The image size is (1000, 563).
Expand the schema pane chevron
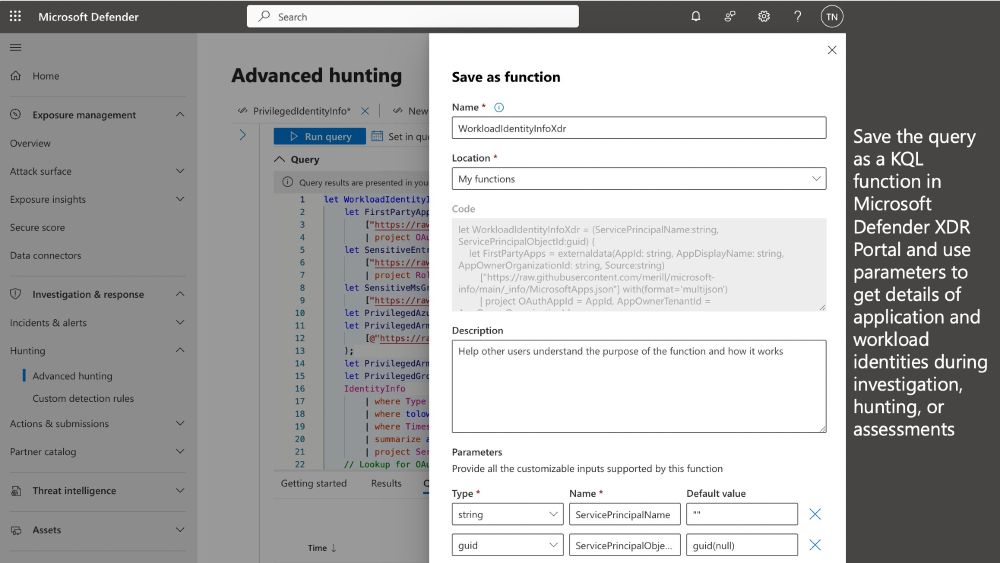coord(242,135)
